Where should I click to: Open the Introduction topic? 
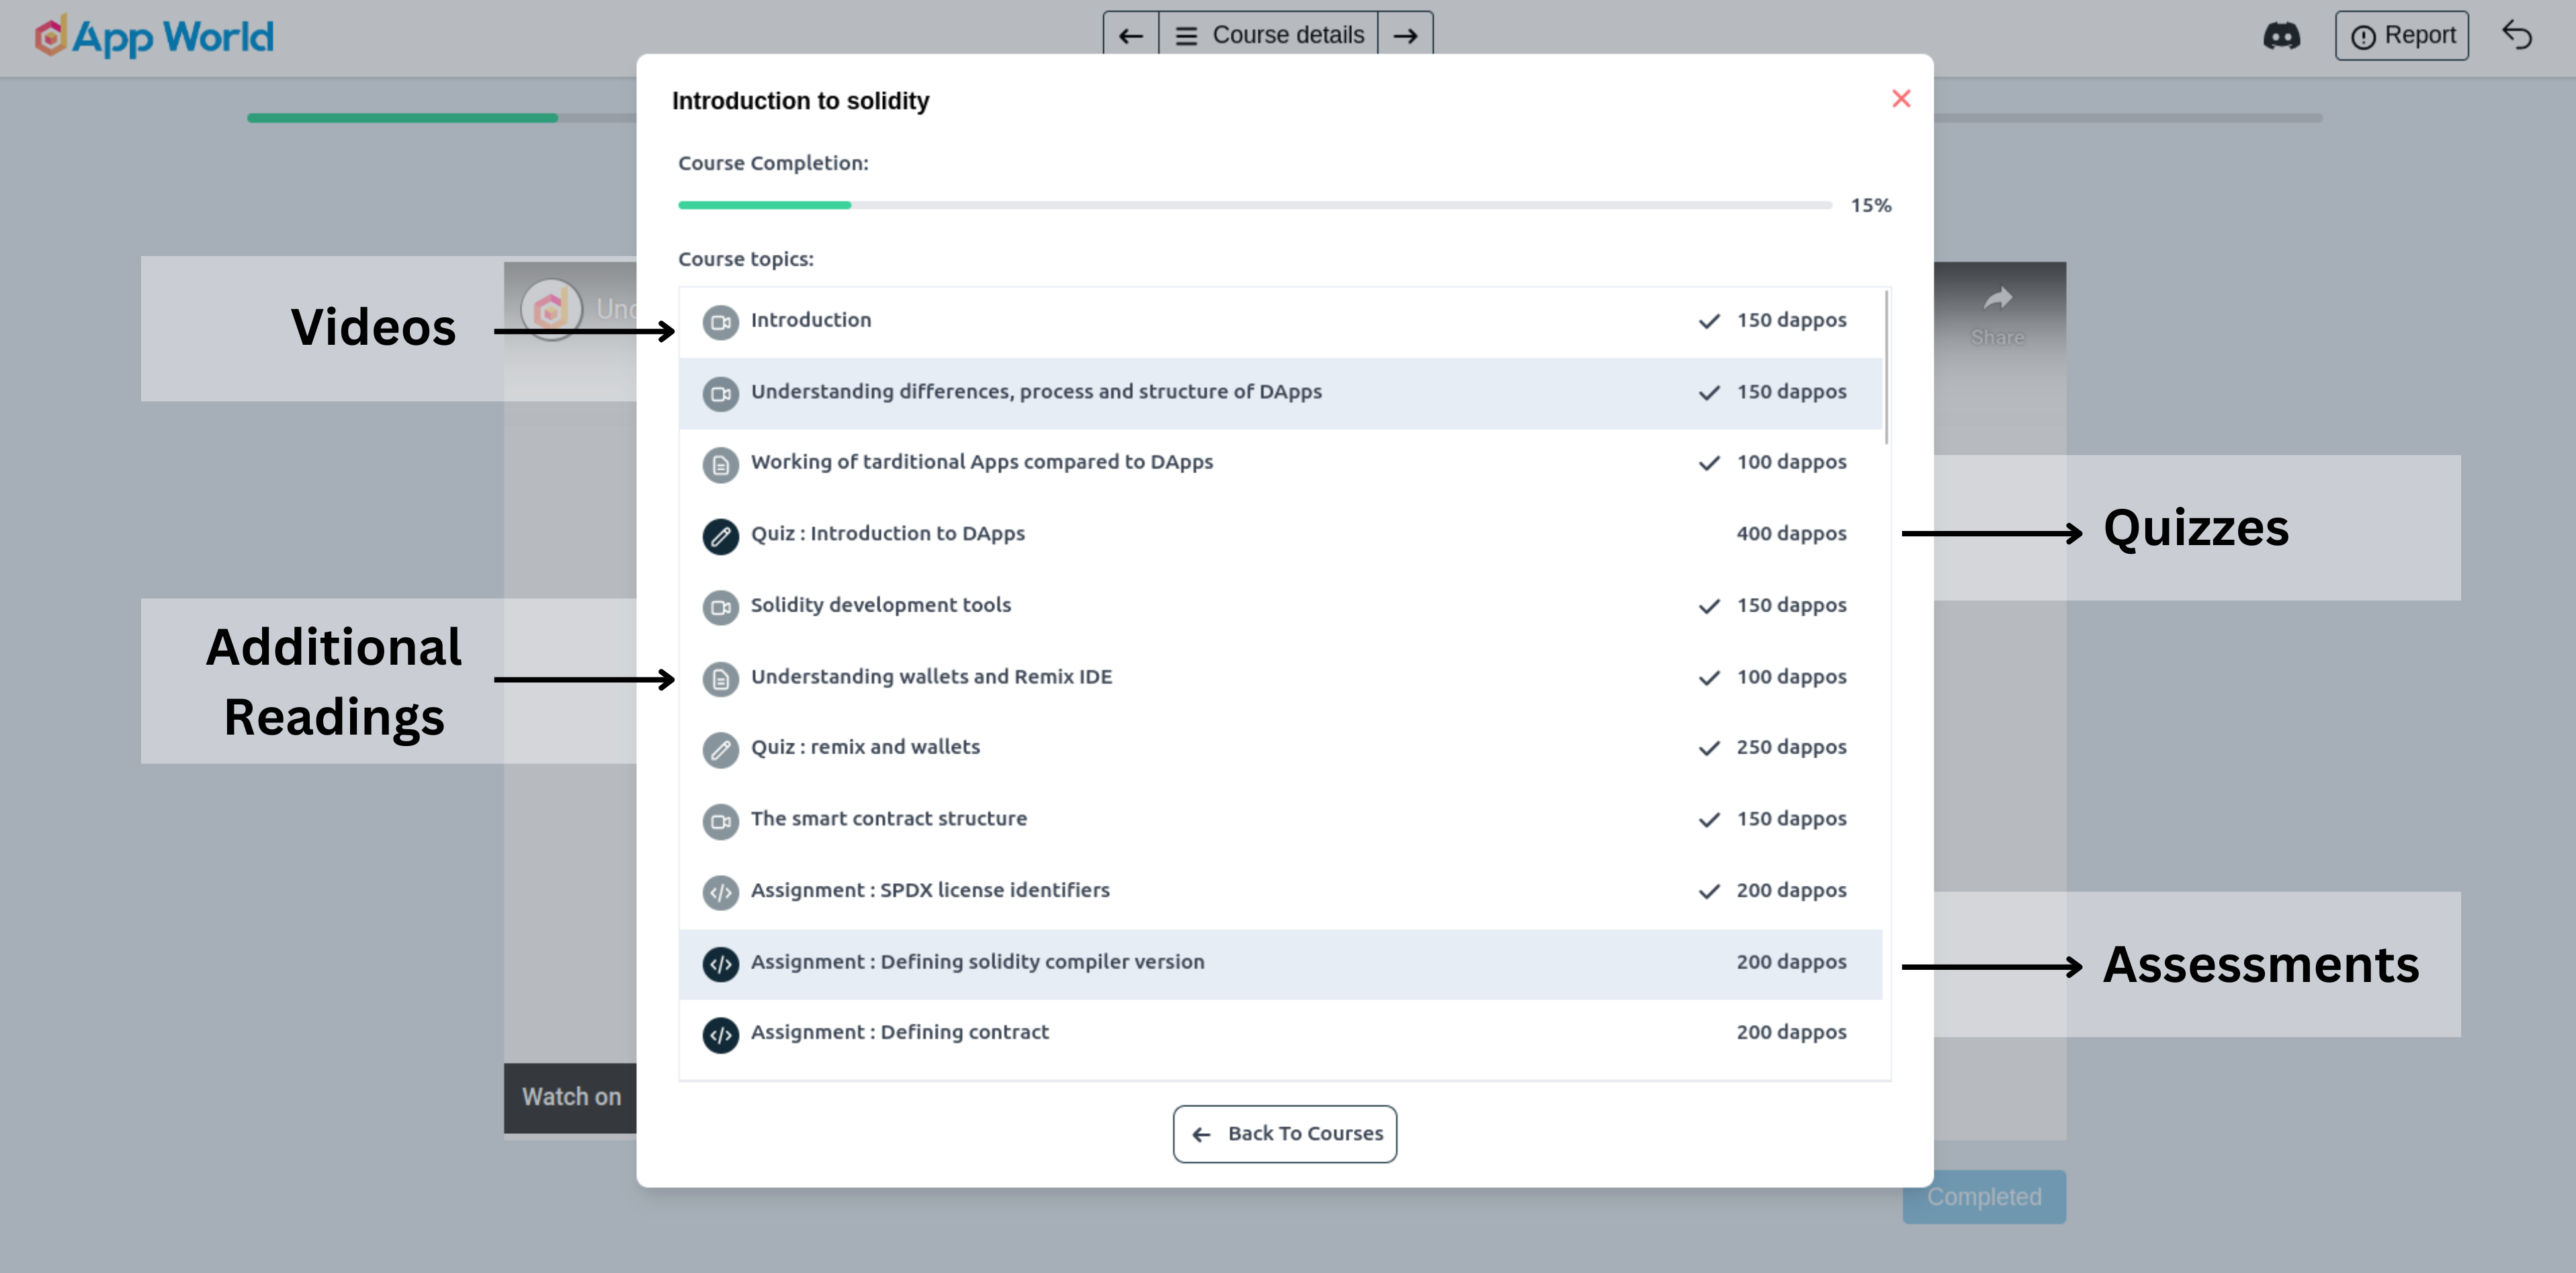pyautogui.click(x=1280, y=322)
